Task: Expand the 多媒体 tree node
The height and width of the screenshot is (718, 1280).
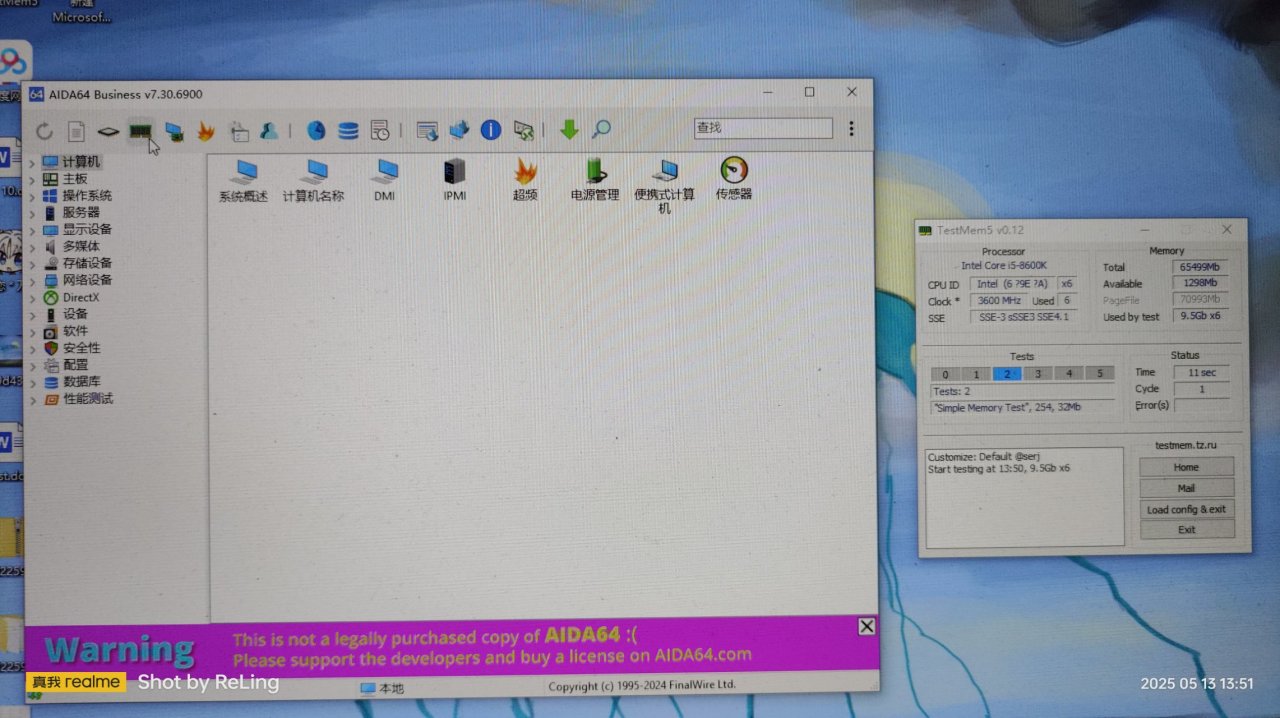Action: [x=33, y=247]
